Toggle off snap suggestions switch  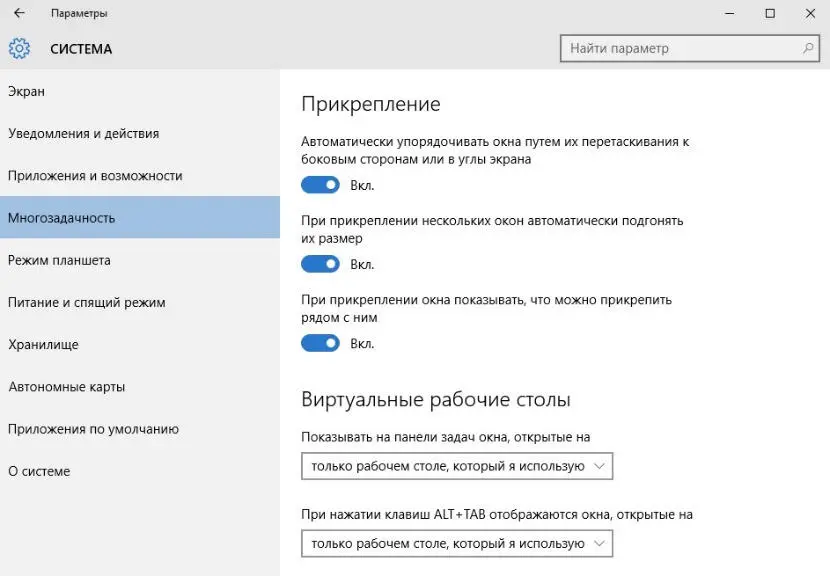coord(320,343)
